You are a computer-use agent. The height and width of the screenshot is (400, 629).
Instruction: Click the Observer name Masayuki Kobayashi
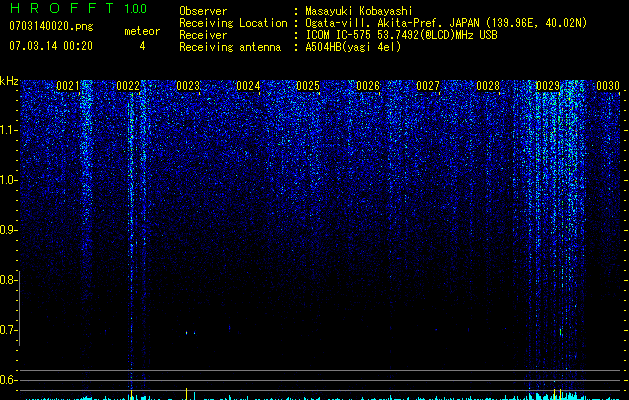click(359, 12)
